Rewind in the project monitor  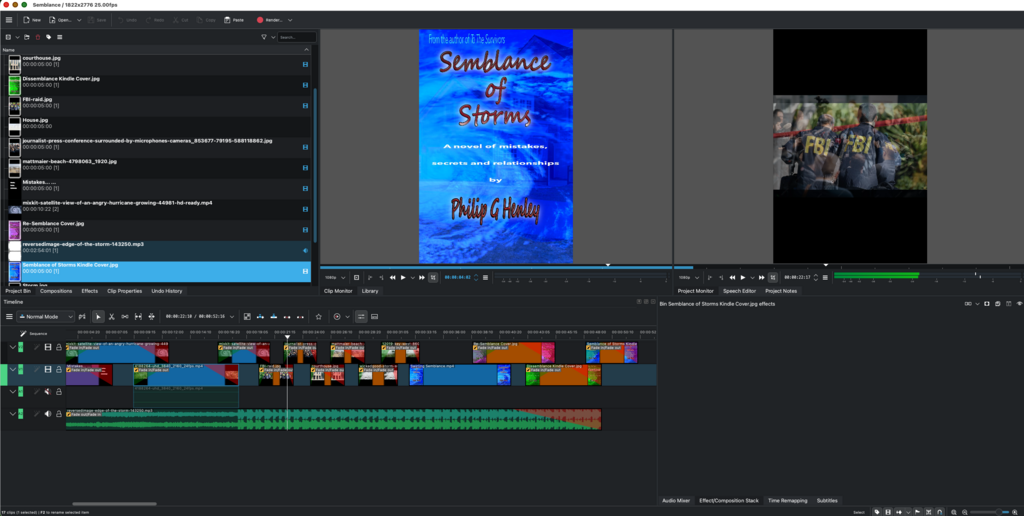coord(733,278)
